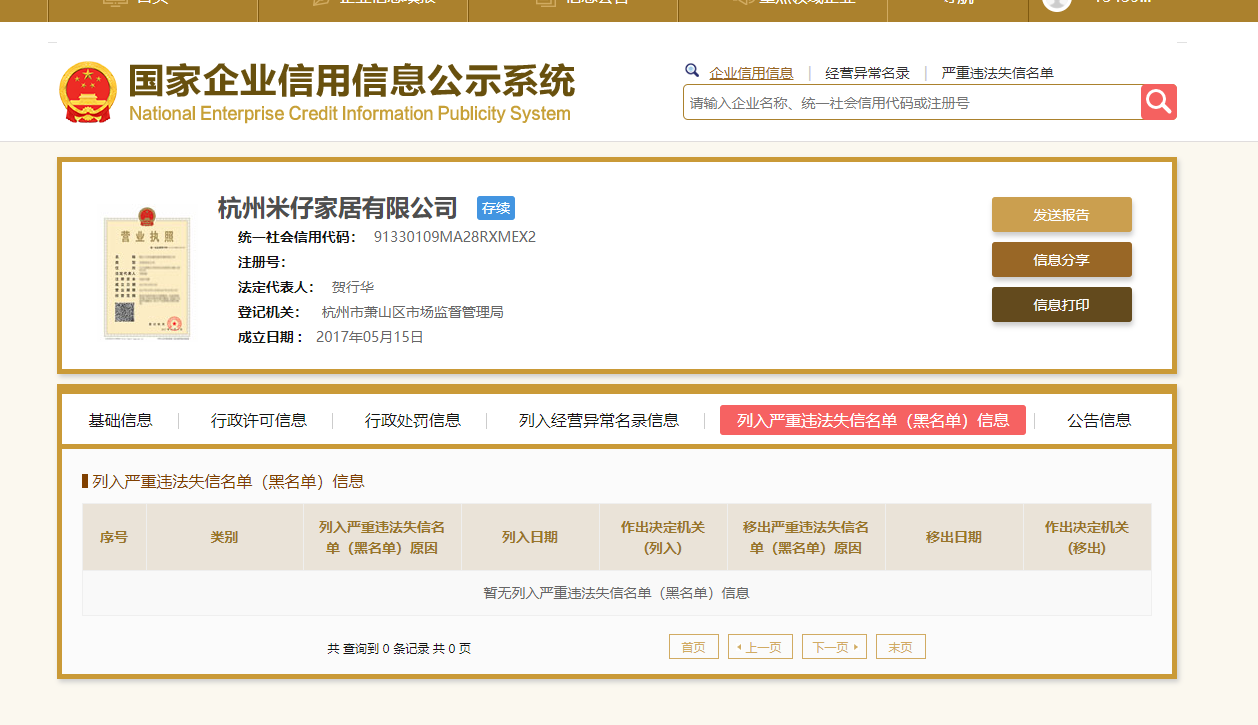Select the 列入严重违法失信名单（黑名单）信息 tab

[x=873, y=420]
